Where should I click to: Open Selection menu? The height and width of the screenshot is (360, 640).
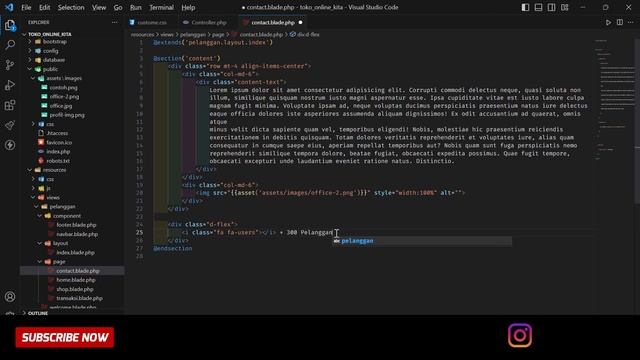pos(71,7)
